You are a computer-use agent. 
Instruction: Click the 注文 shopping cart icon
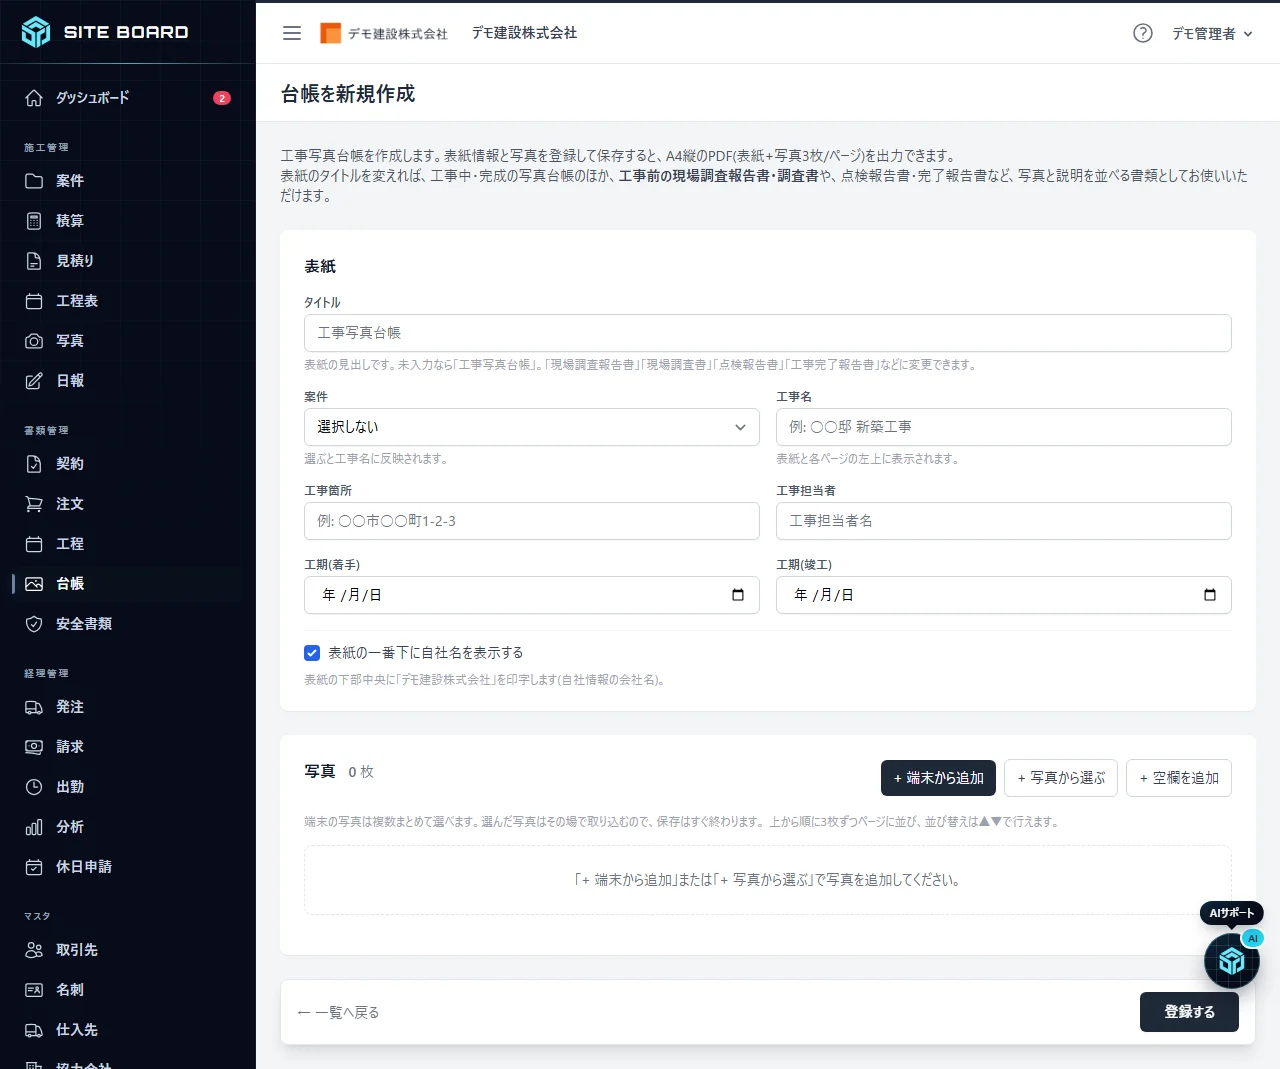[x=34, y=504]
